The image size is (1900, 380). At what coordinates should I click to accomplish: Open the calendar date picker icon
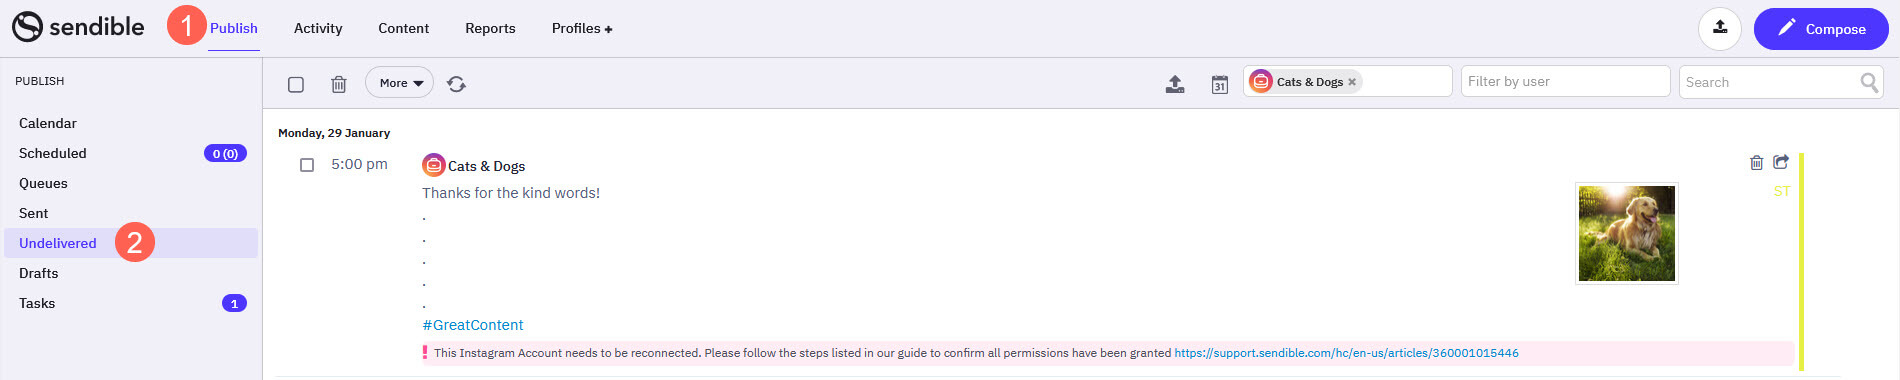pyautogui.click(x=1219, y=84)
